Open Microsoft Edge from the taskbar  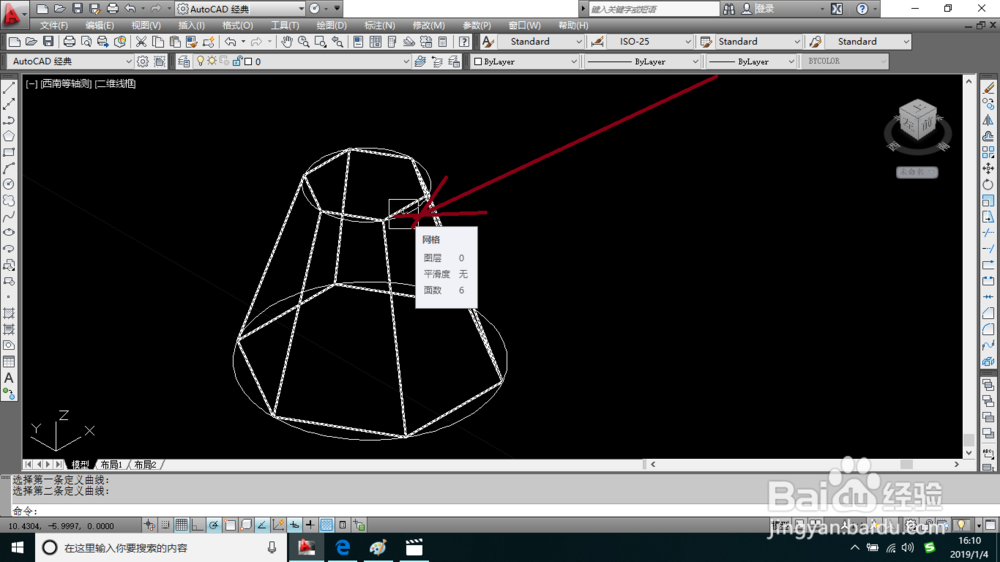342,547
